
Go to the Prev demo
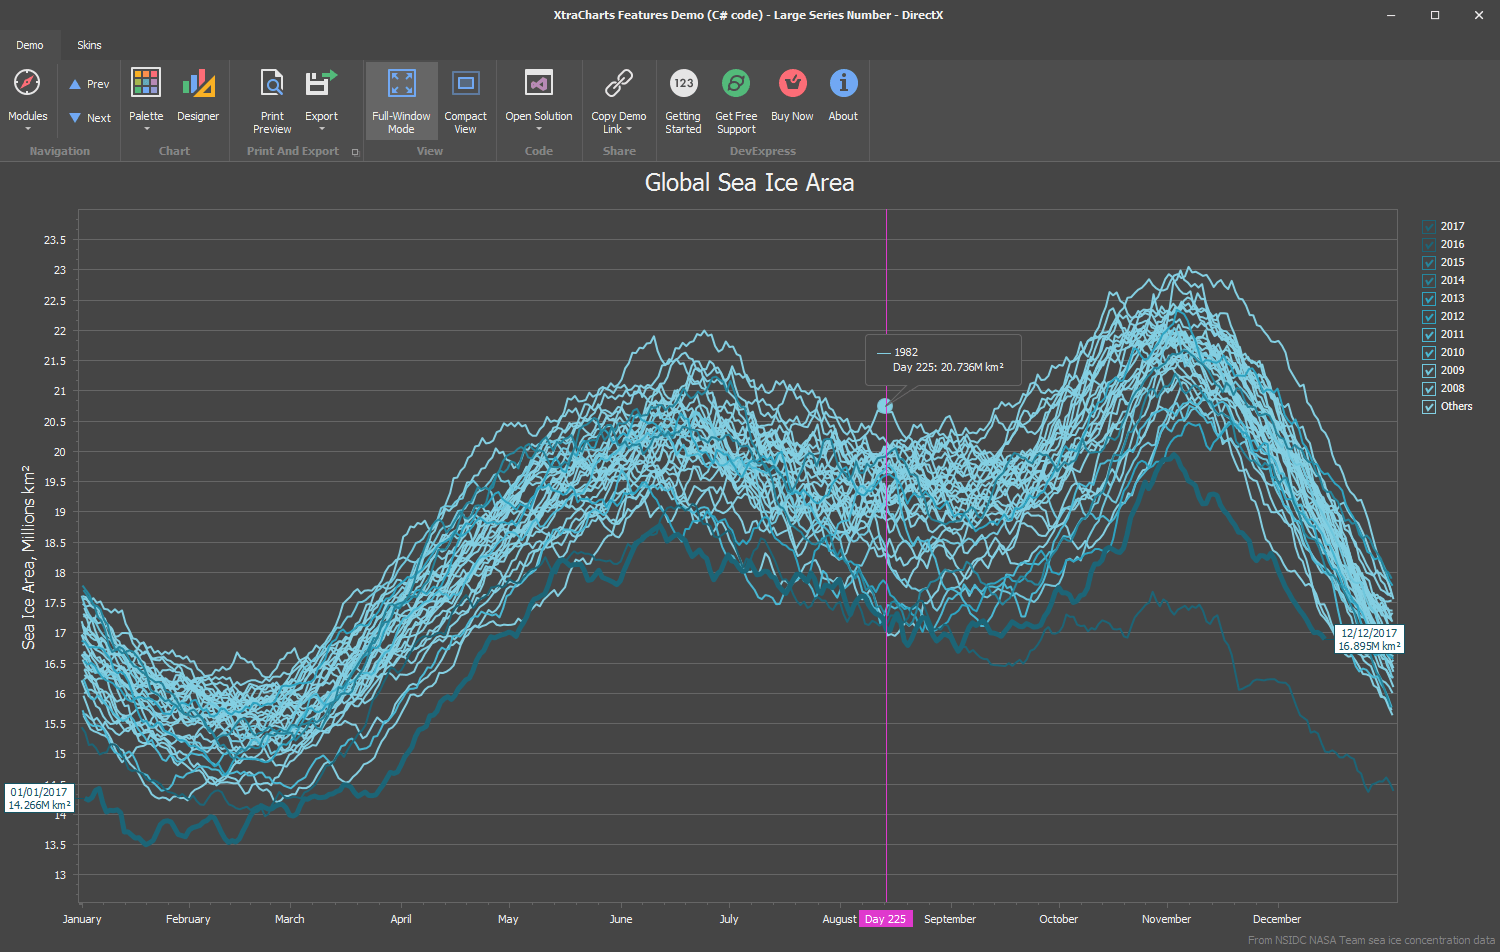pyautogui.click(x=89, y=85)
